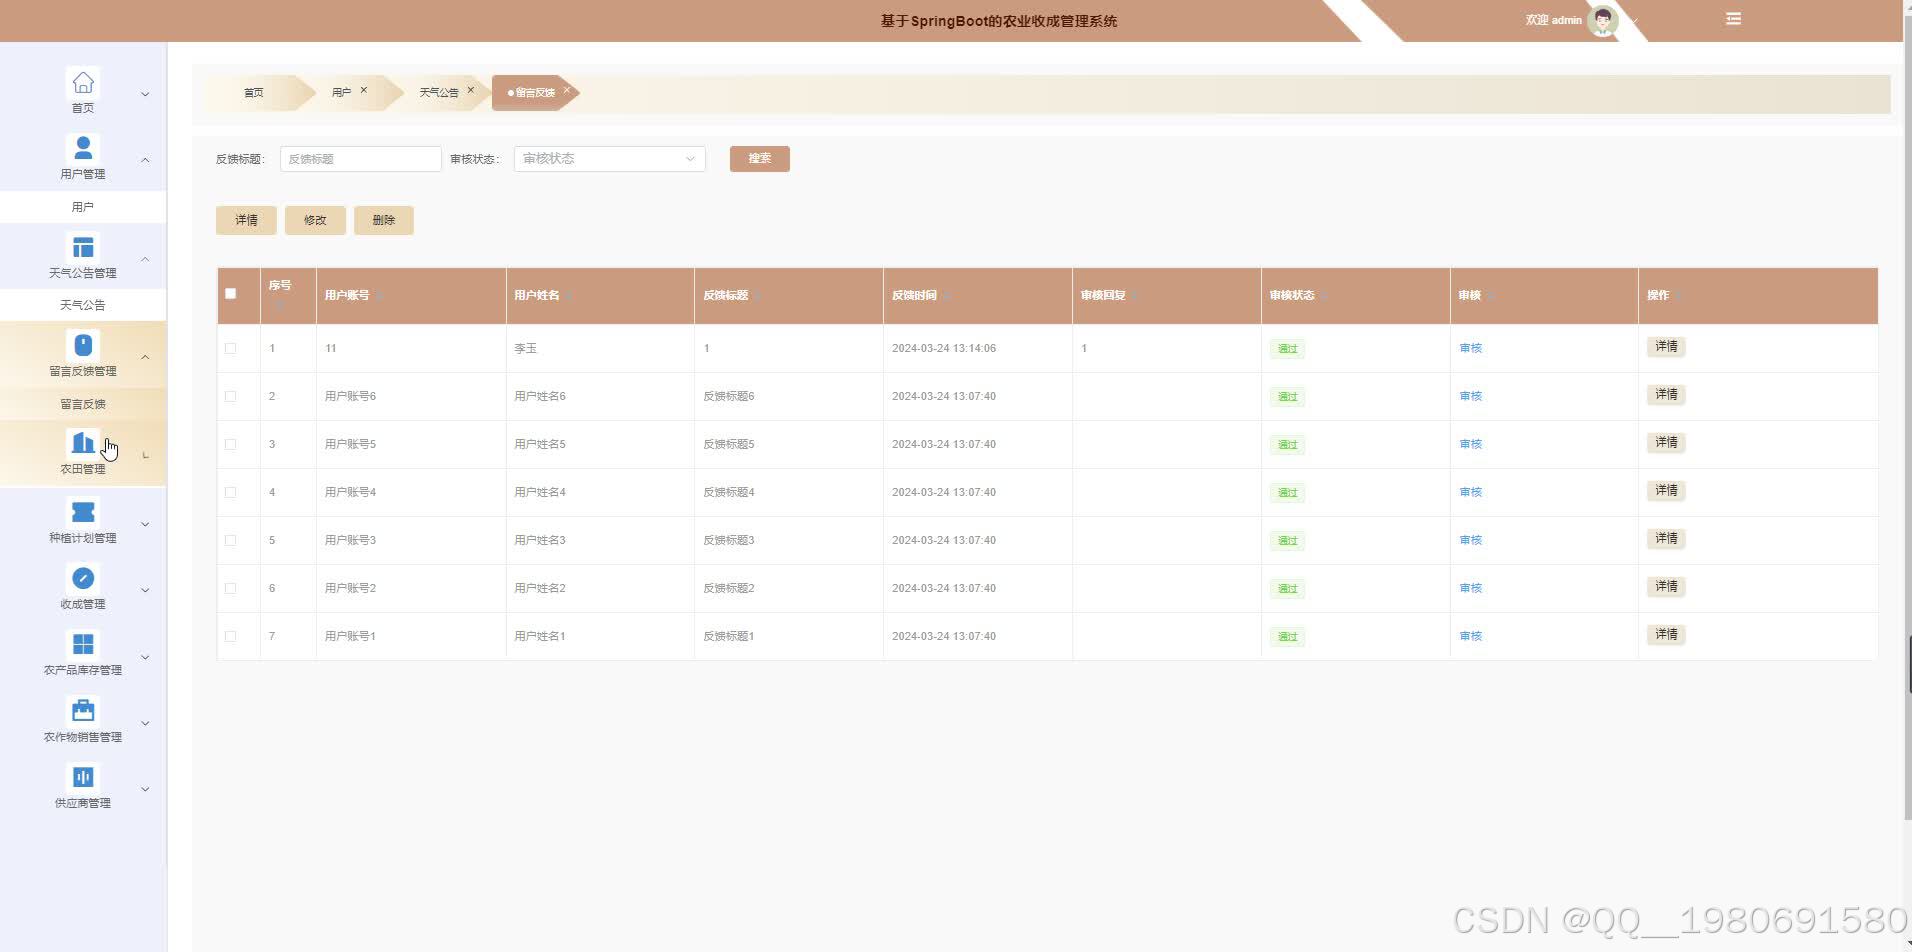1912x952 pixels.
Task: Click the 欢迎 admin greeting text
Action: [1553, 20]
